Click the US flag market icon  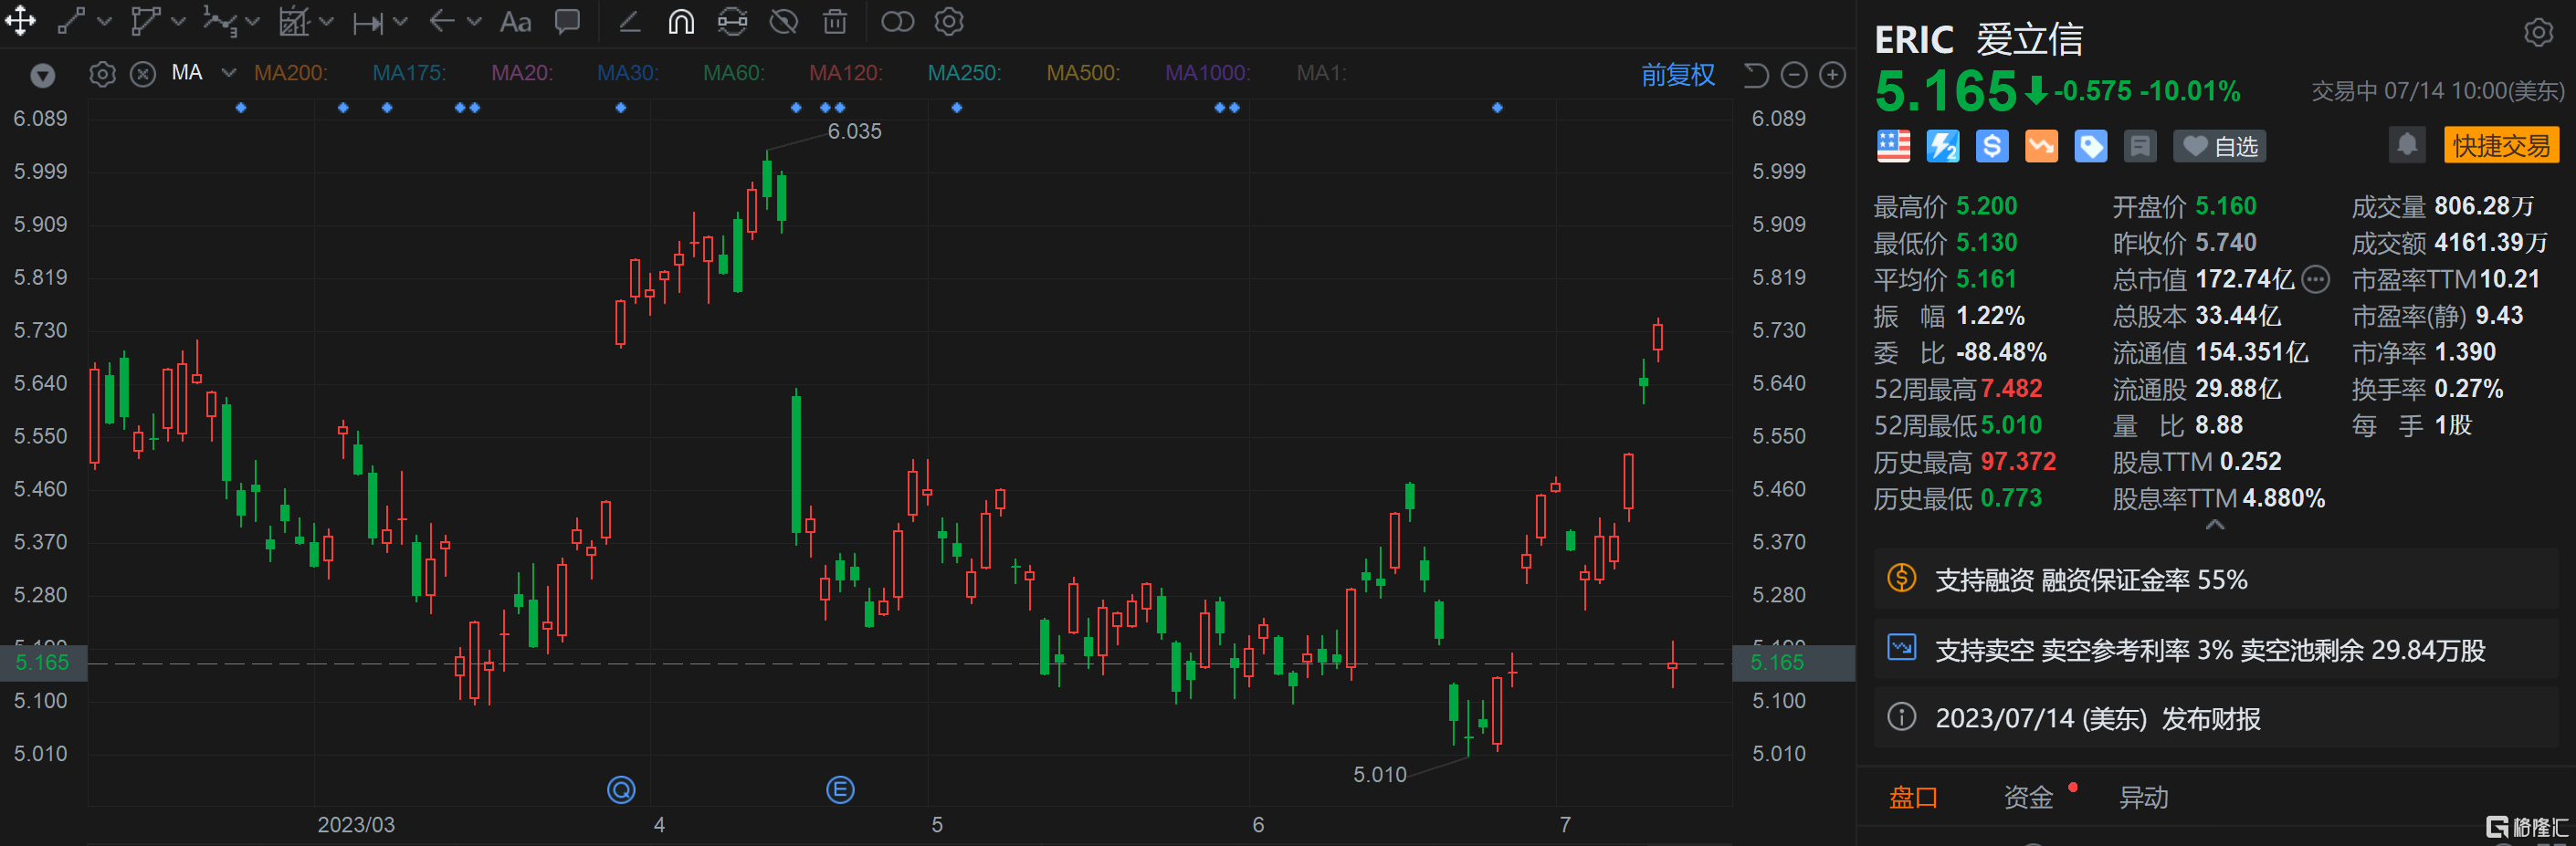[1893, 146]
